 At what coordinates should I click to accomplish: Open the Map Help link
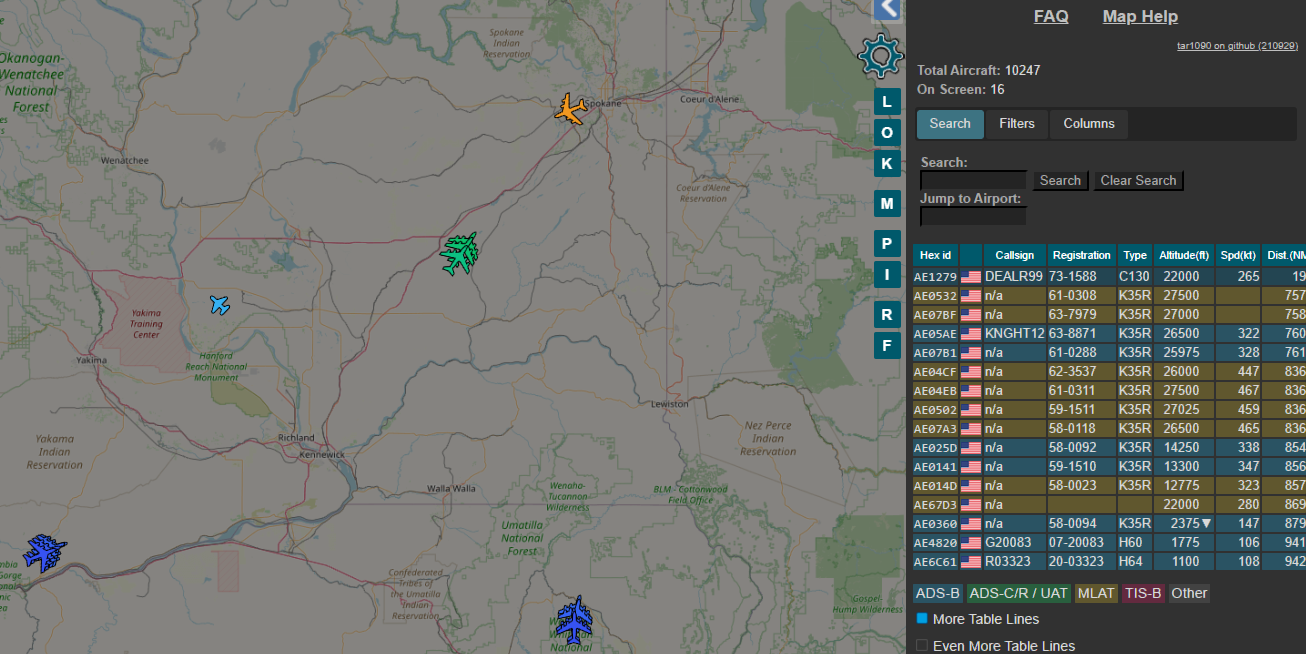1140,16
